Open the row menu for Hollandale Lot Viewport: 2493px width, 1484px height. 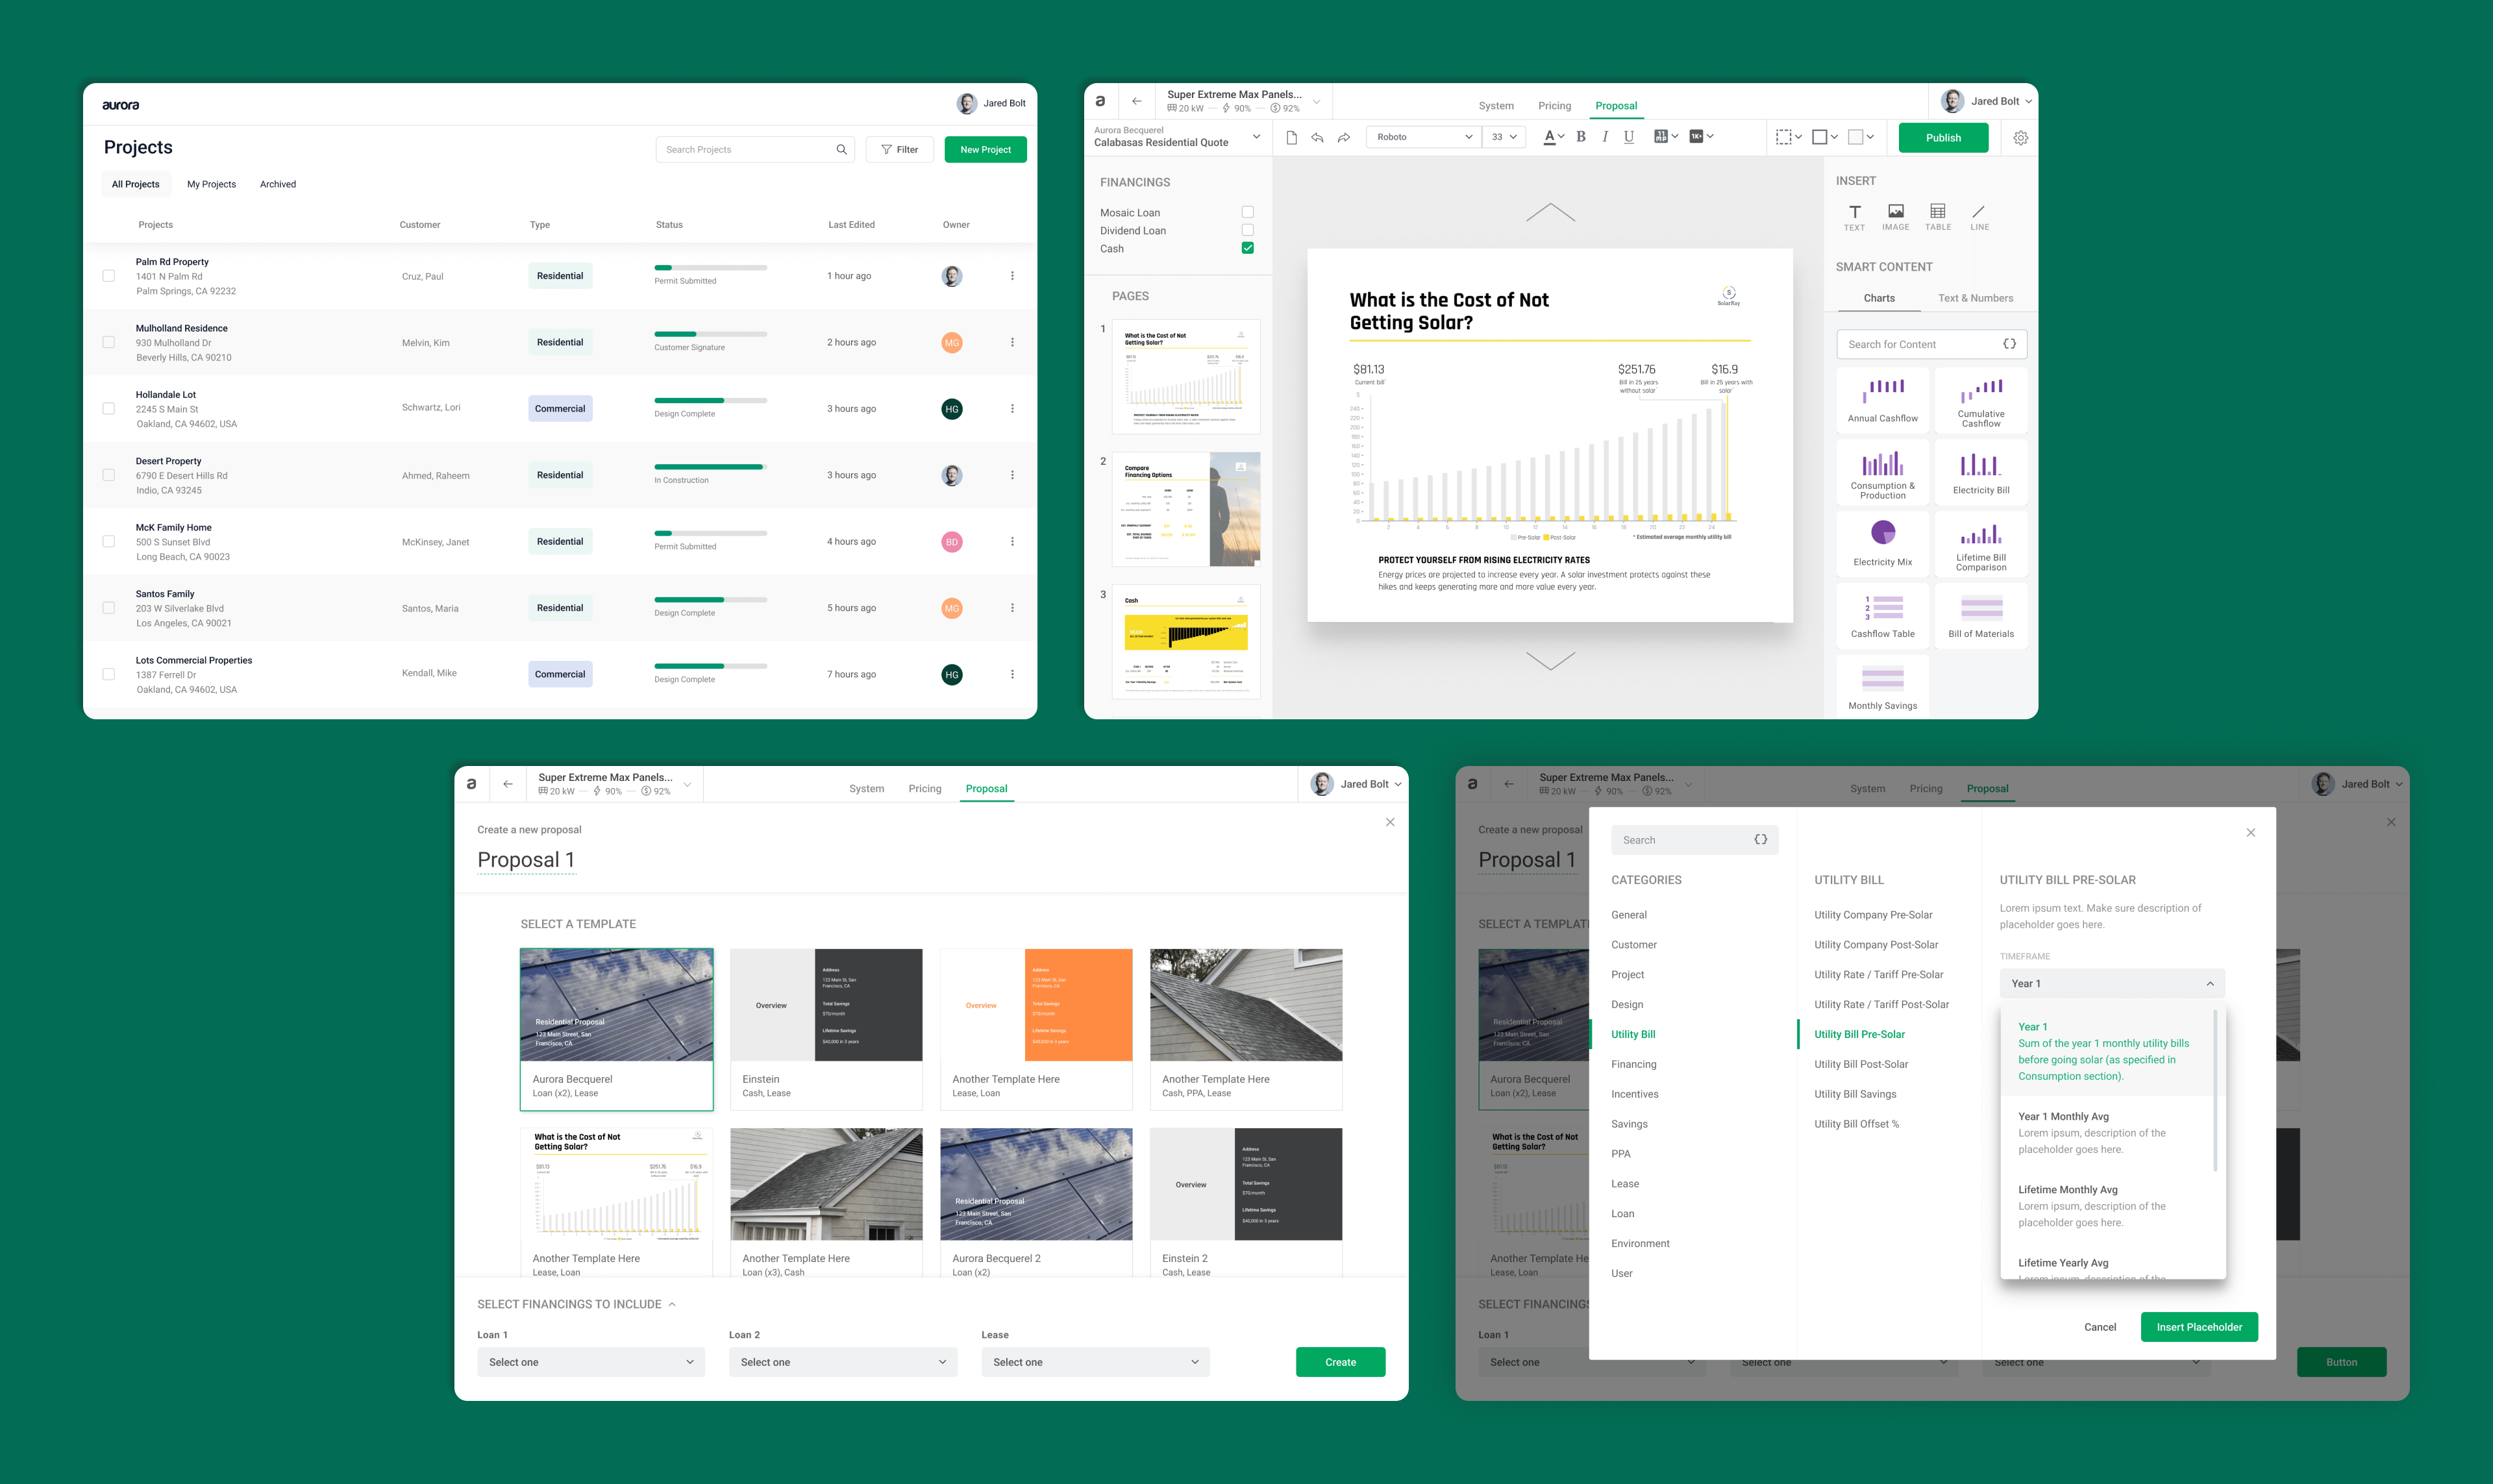[x=1012, y=409]
